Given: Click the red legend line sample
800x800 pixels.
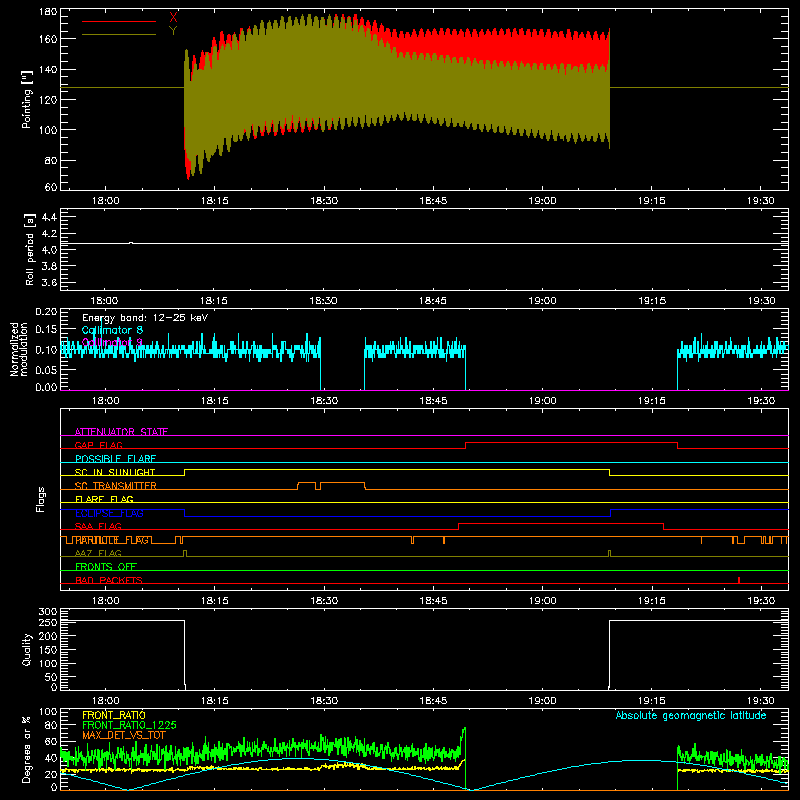Looking at the screenshot, I should 119,21.
